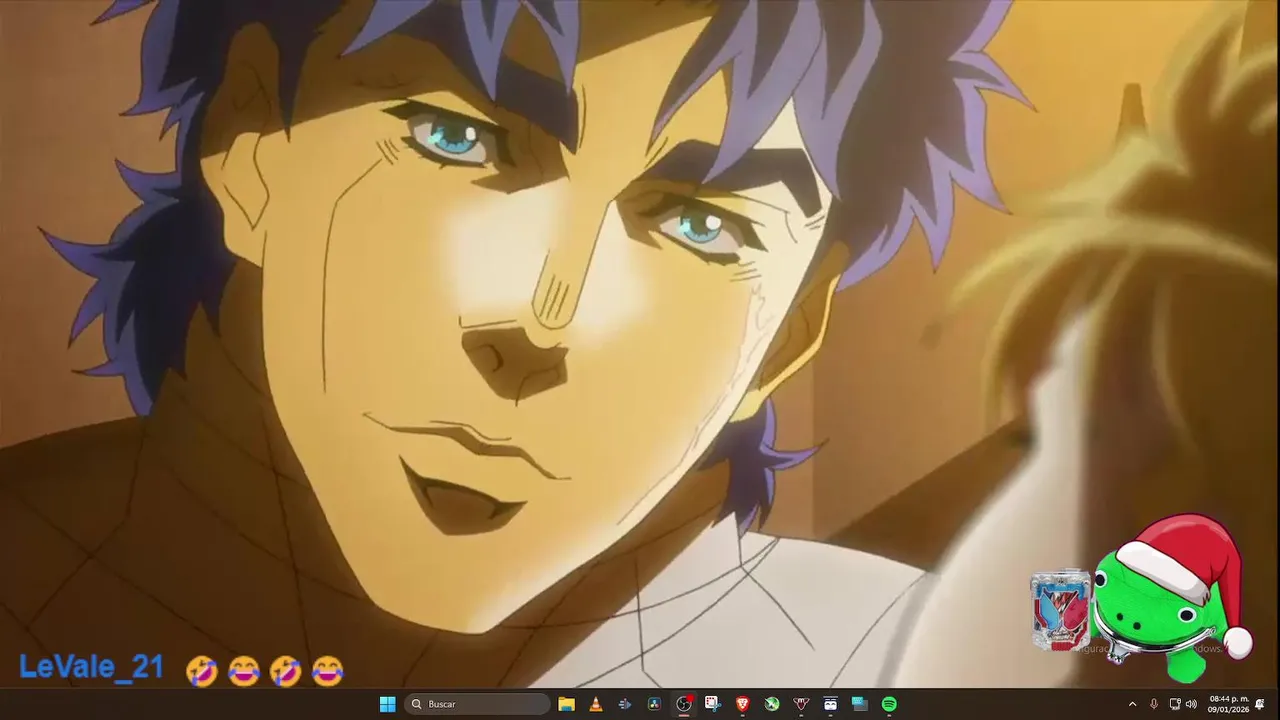Open the blue arrow app in taskbar
The width and height of the screenshot is (1280, 720).
click(x=625, y=704)
